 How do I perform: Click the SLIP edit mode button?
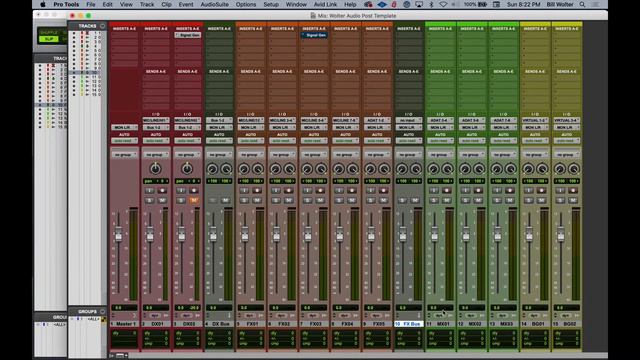point(49,39)
